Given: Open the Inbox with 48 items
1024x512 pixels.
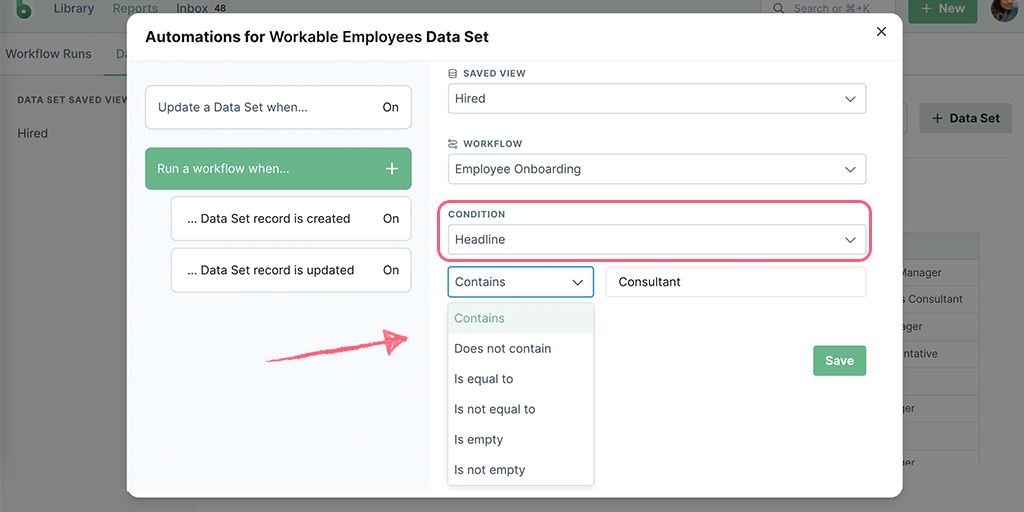Looking at the screenshot, I should pyautogui.click(x=201, y=8).
